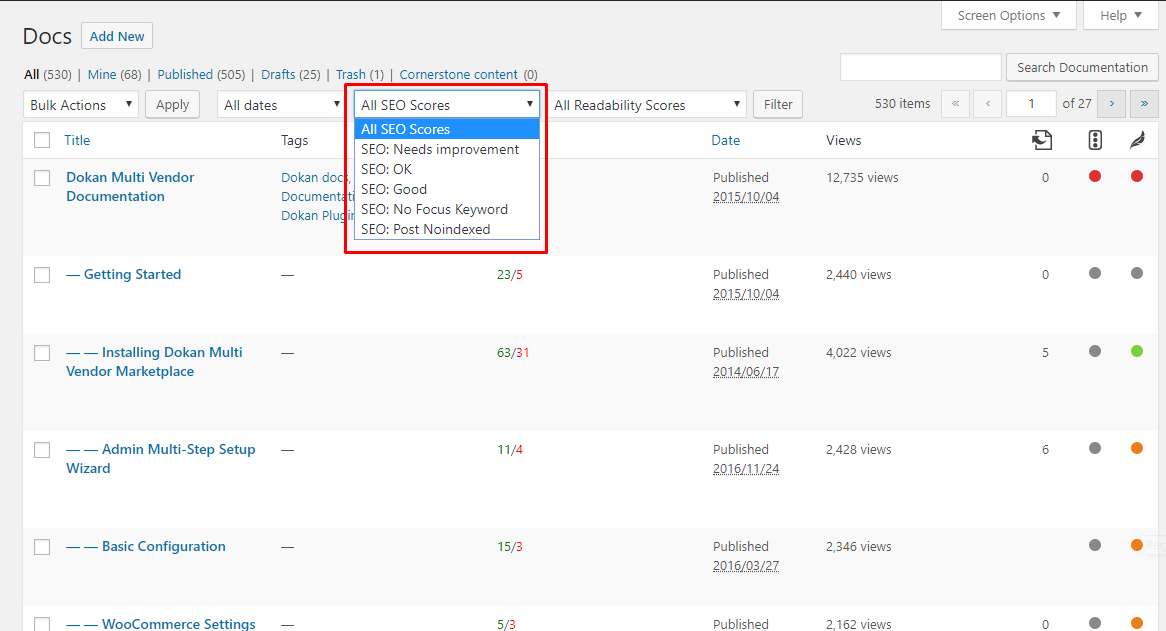Open the Published (505) filter link

coord(201,74)
